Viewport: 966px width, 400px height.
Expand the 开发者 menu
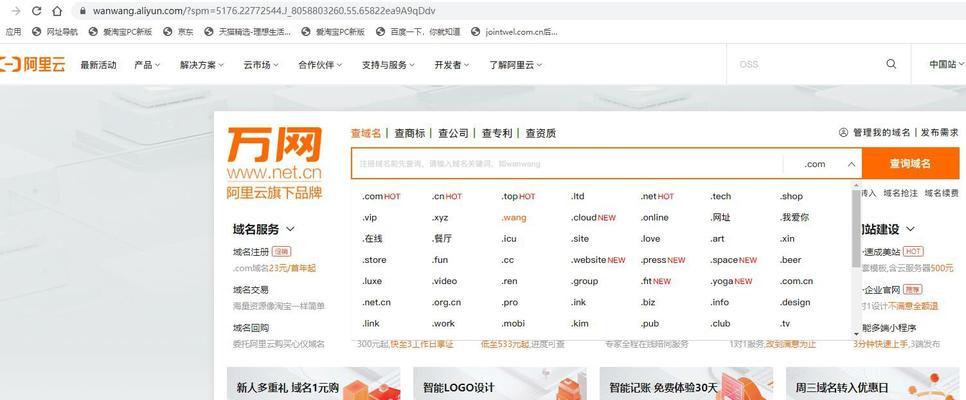(x=452, y=65)
